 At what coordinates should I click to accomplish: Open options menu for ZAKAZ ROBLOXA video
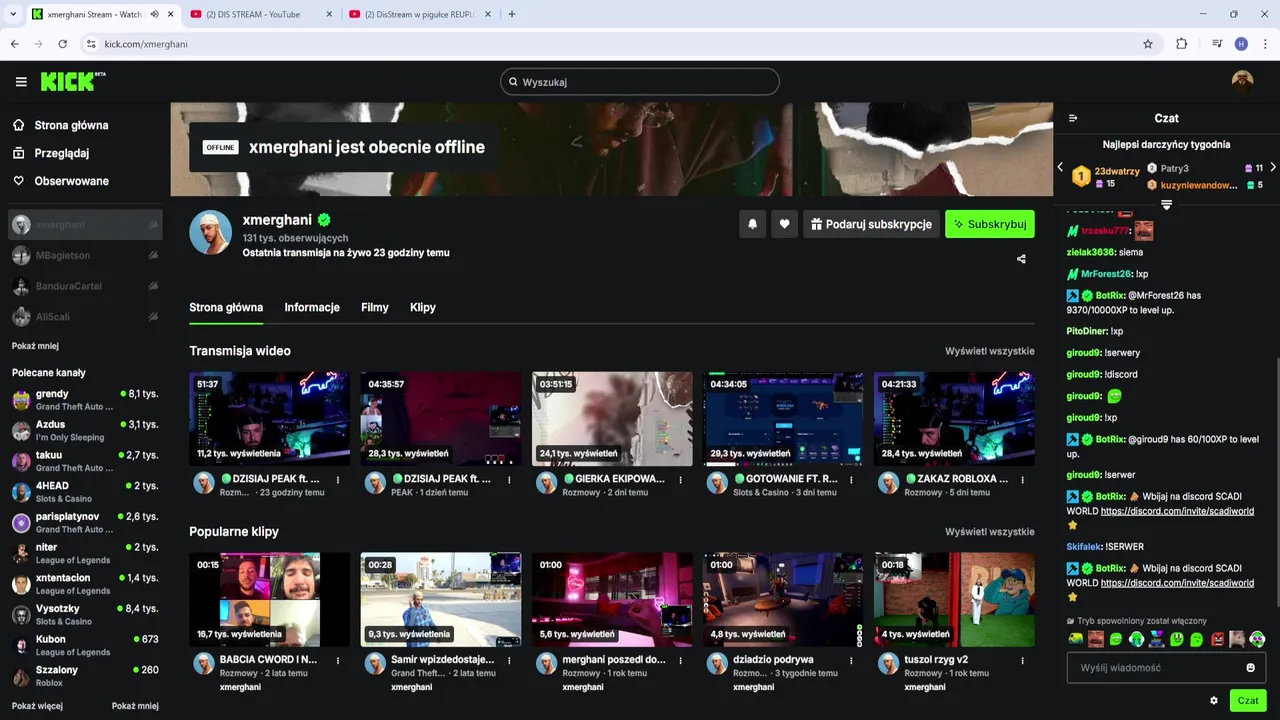point(1023,479)
